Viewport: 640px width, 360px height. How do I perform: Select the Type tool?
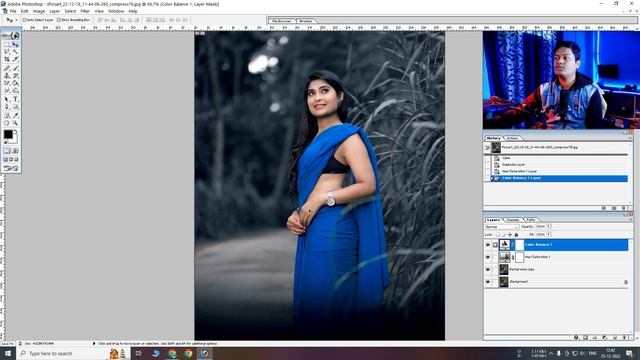(x=15, y=99)
